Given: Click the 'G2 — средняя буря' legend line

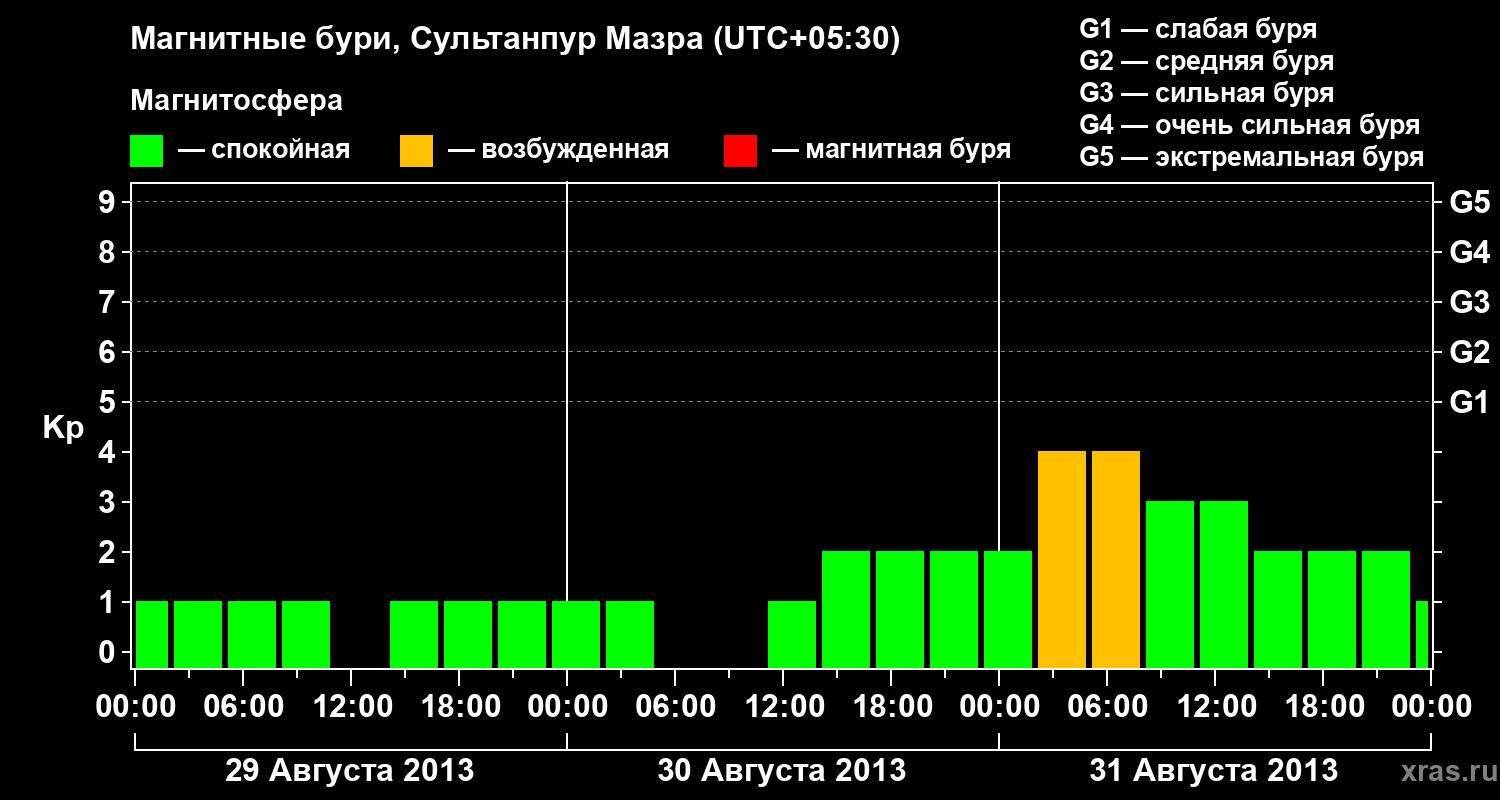Looking at the screenshot, I should [x=1206, y=61].
